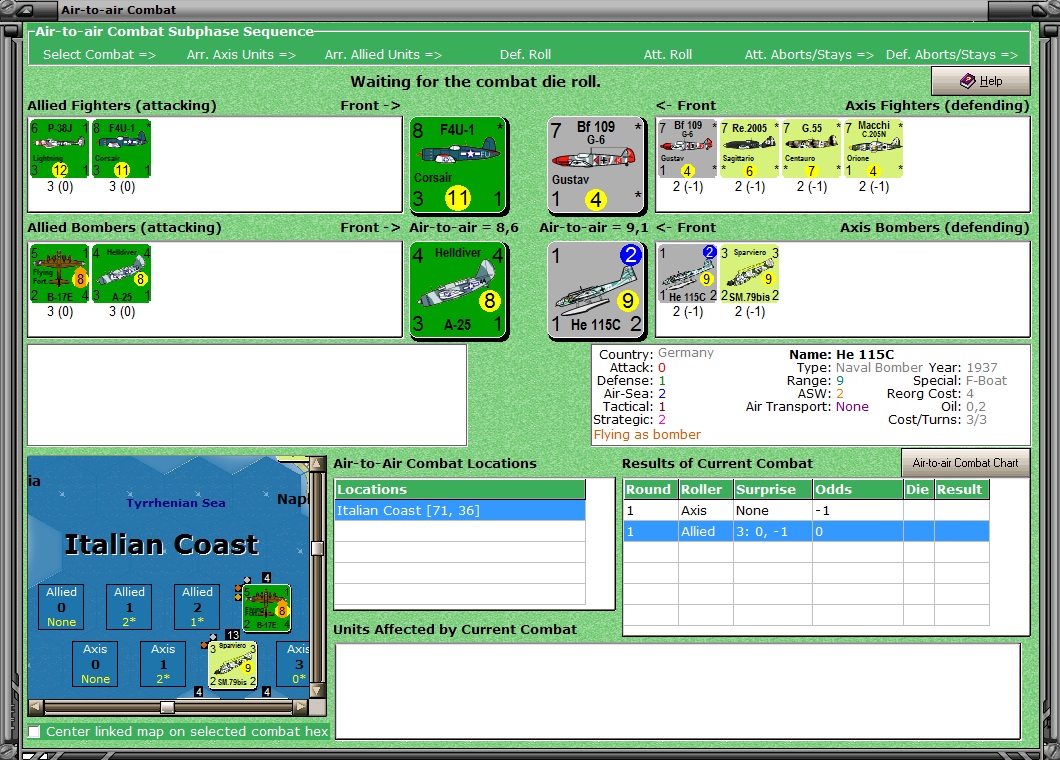Select the P-38J Lightning fighter counter
The image size is (1060, 760).
[59, 149]
